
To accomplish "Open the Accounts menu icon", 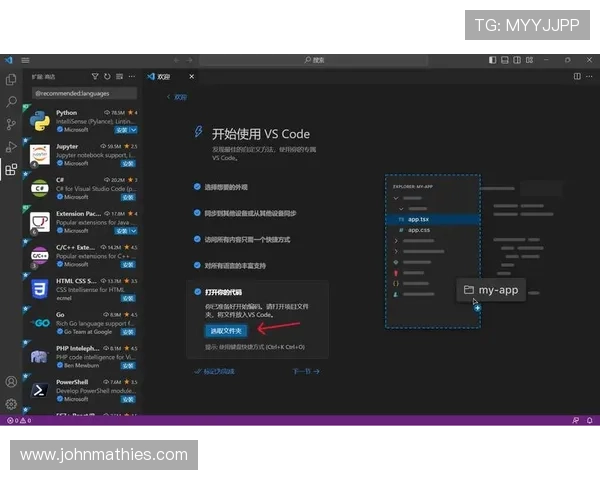I will tap(11, 382).
